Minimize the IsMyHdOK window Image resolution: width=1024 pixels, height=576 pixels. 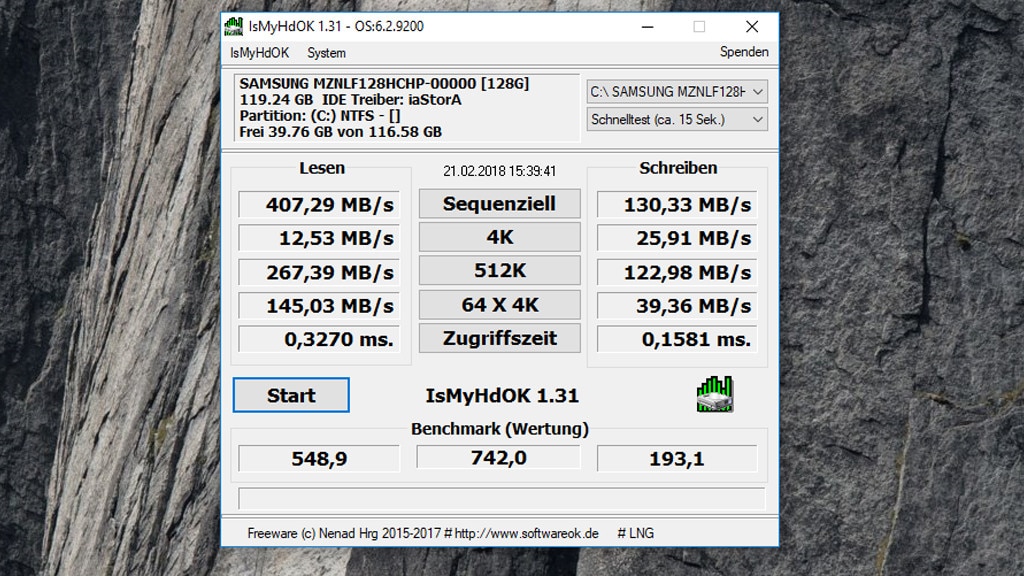[647, 27]
